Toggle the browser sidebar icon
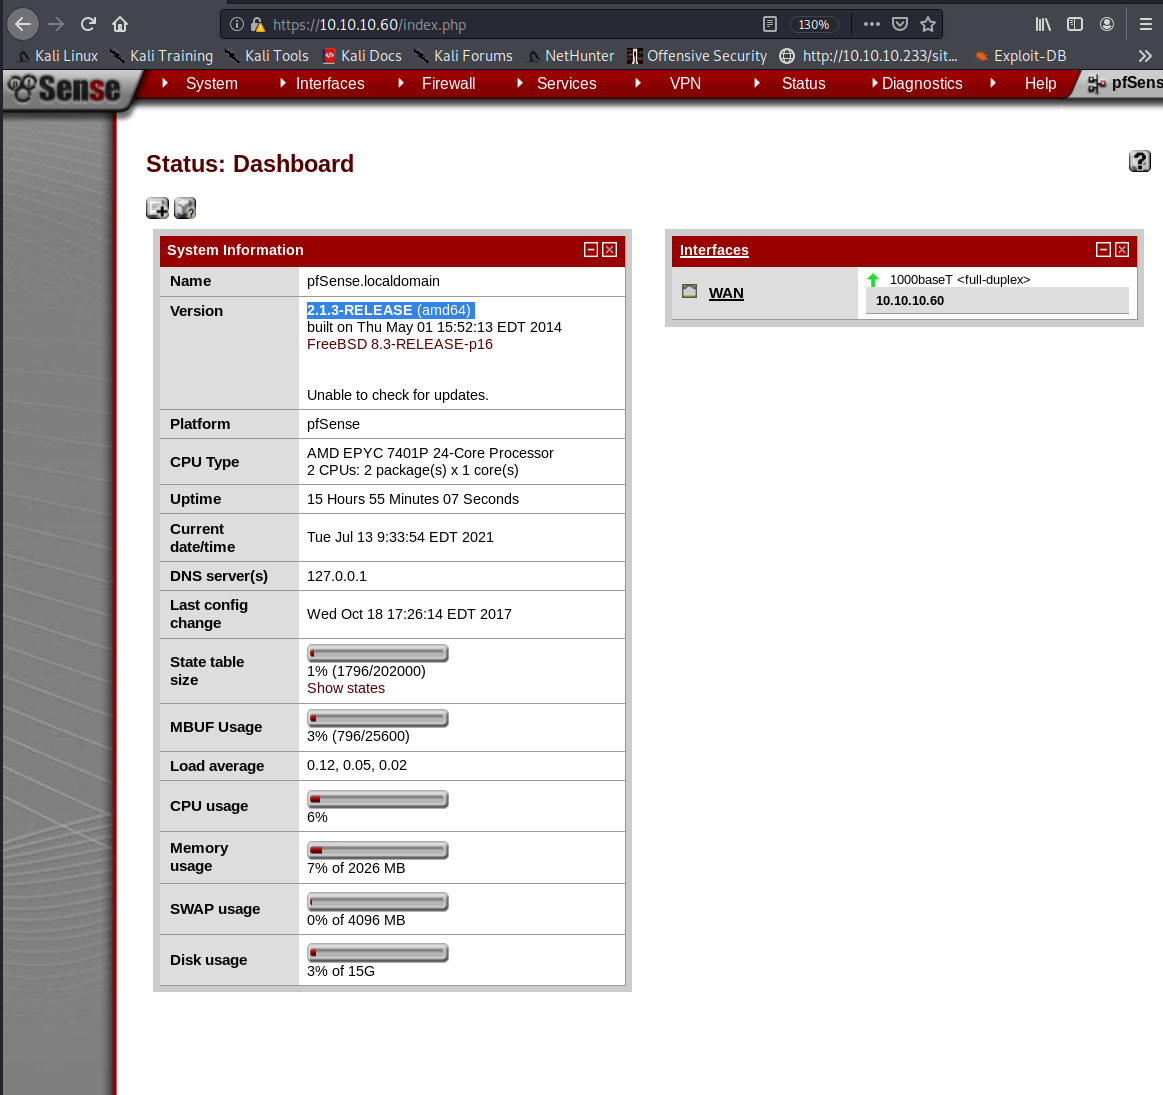The image size is (1163, 1095). [x=1075, y=24]
